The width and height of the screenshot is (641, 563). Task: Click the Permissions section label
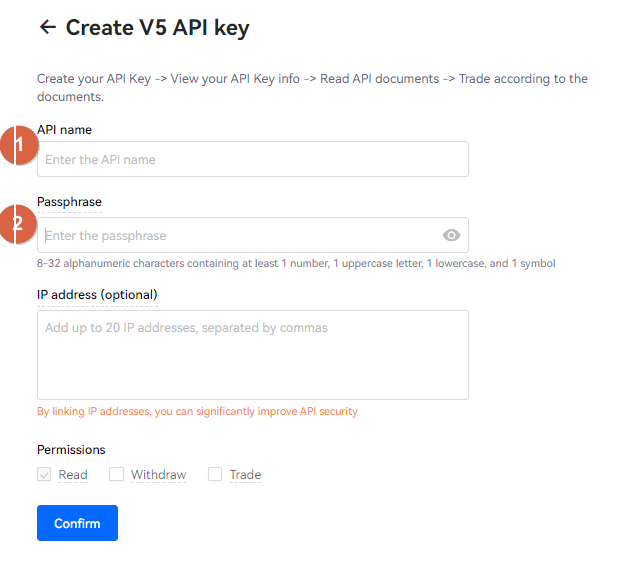pos(71,450)
